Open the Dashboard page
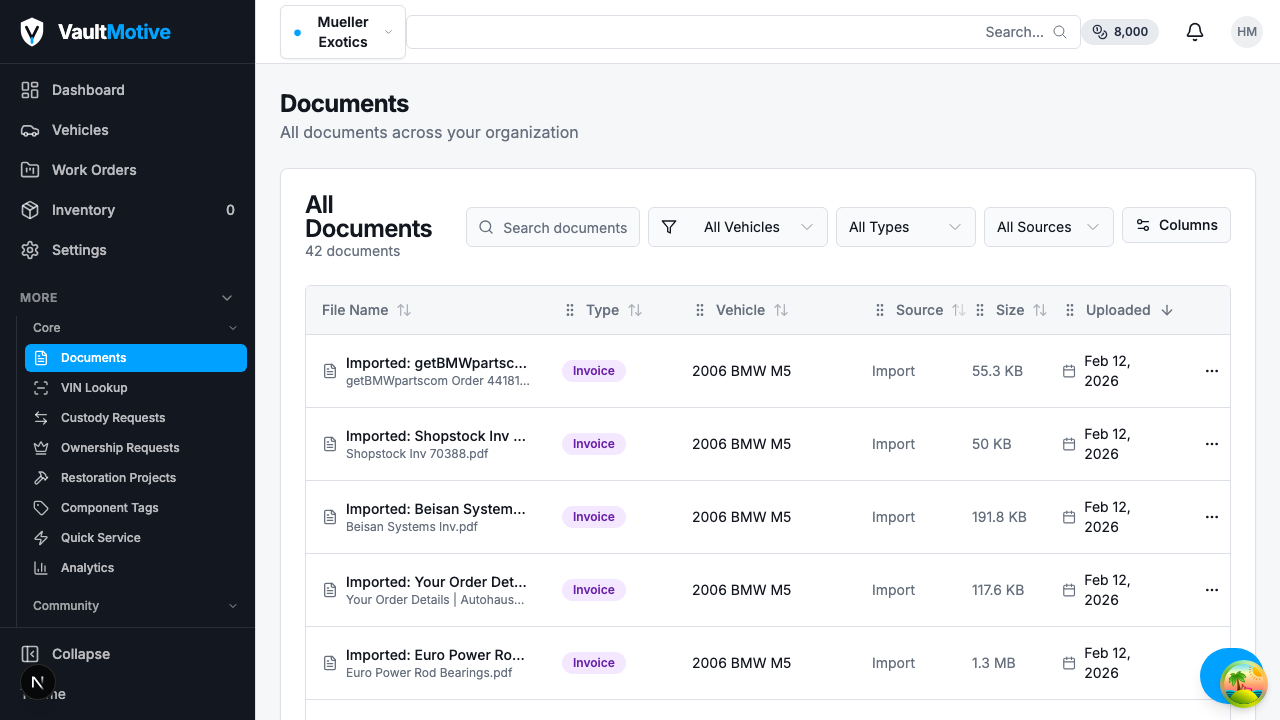Screen dimensions: 1280x720 click(127, 90)
